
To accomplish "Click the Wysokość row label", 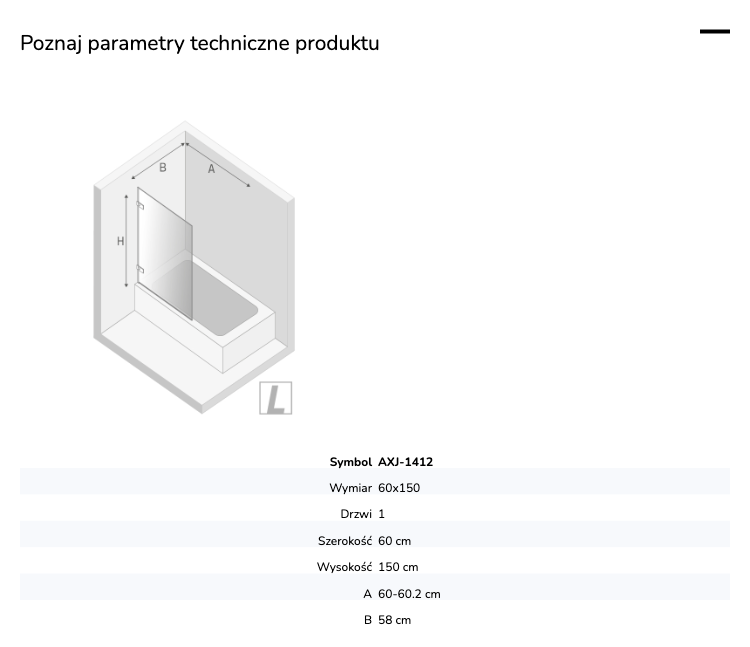I will 344,567.
